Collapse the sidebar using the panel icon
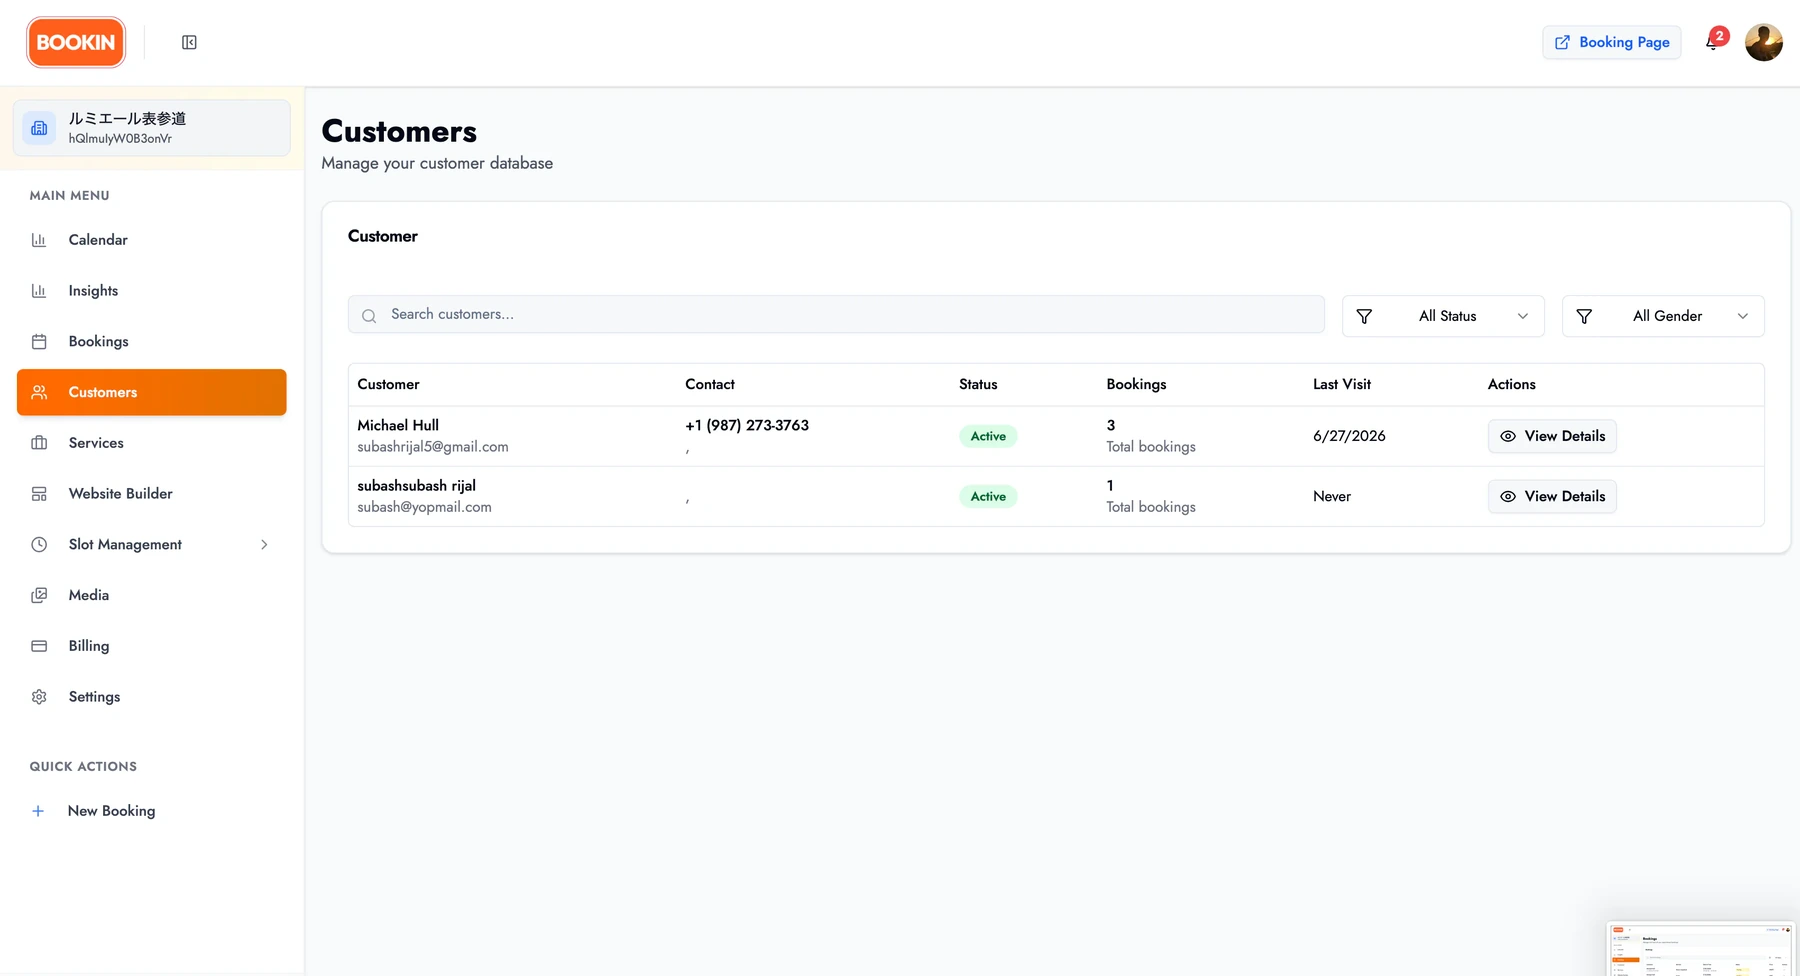Screen dimensions: 1800x976 [x=189, y=42]
